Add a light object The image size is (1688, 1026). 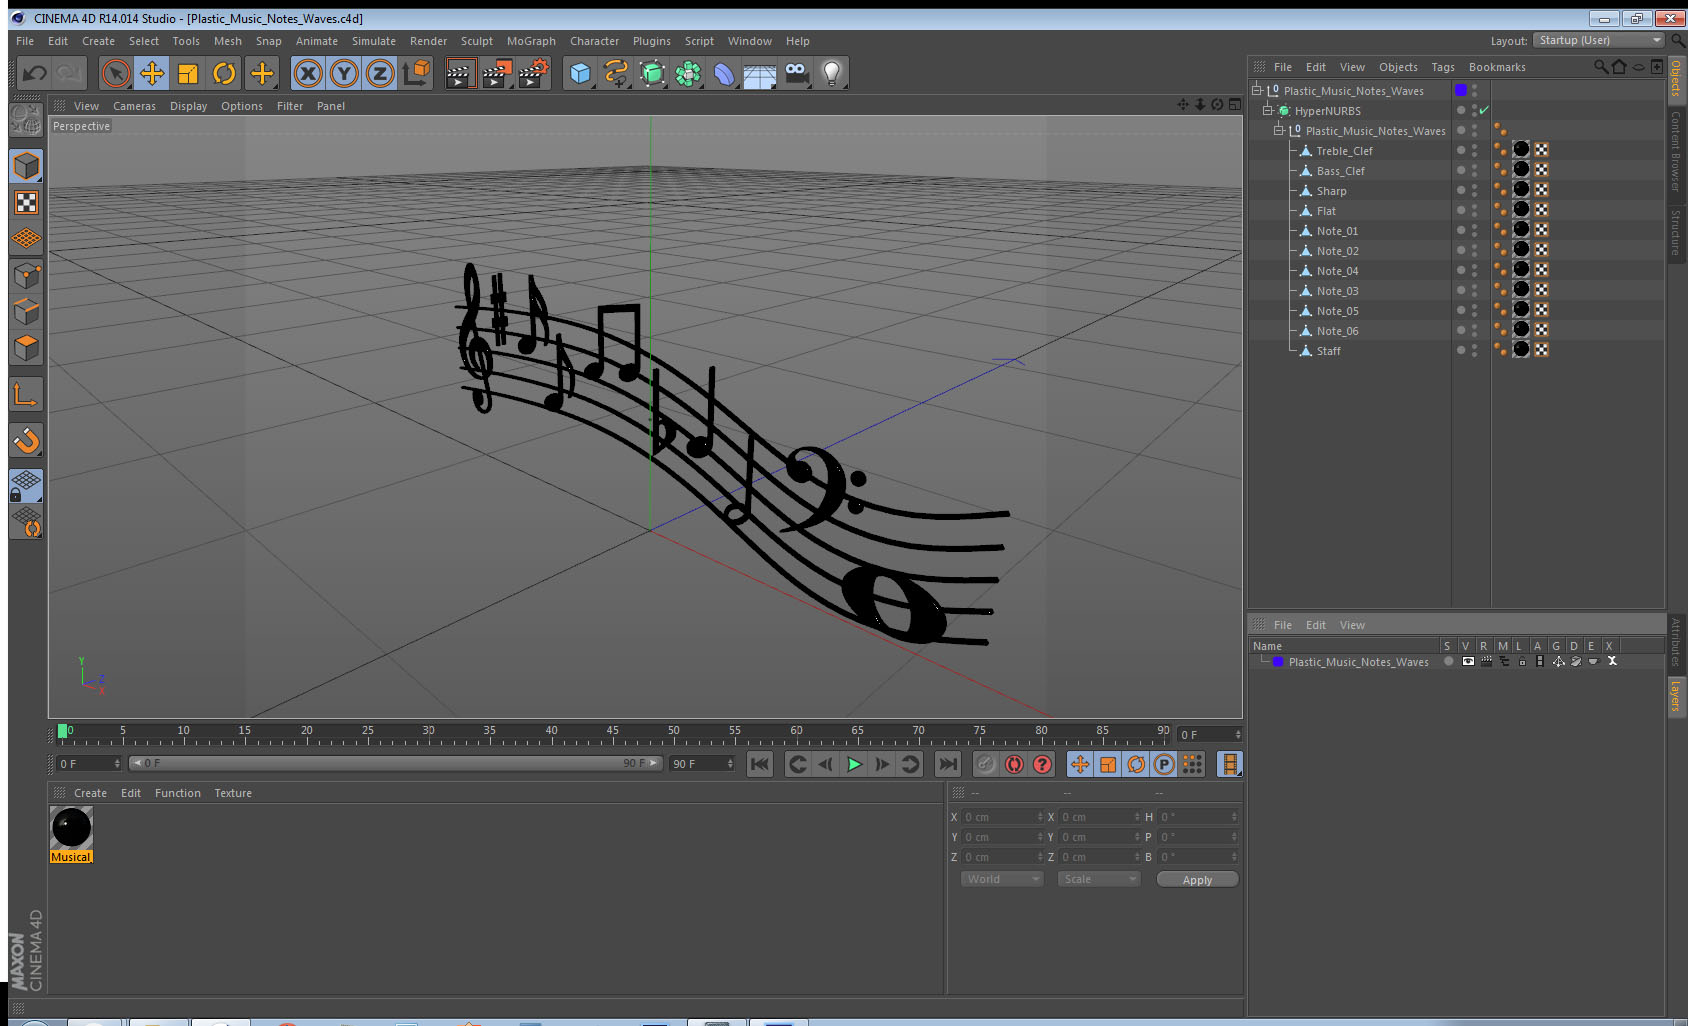point(832,73)
